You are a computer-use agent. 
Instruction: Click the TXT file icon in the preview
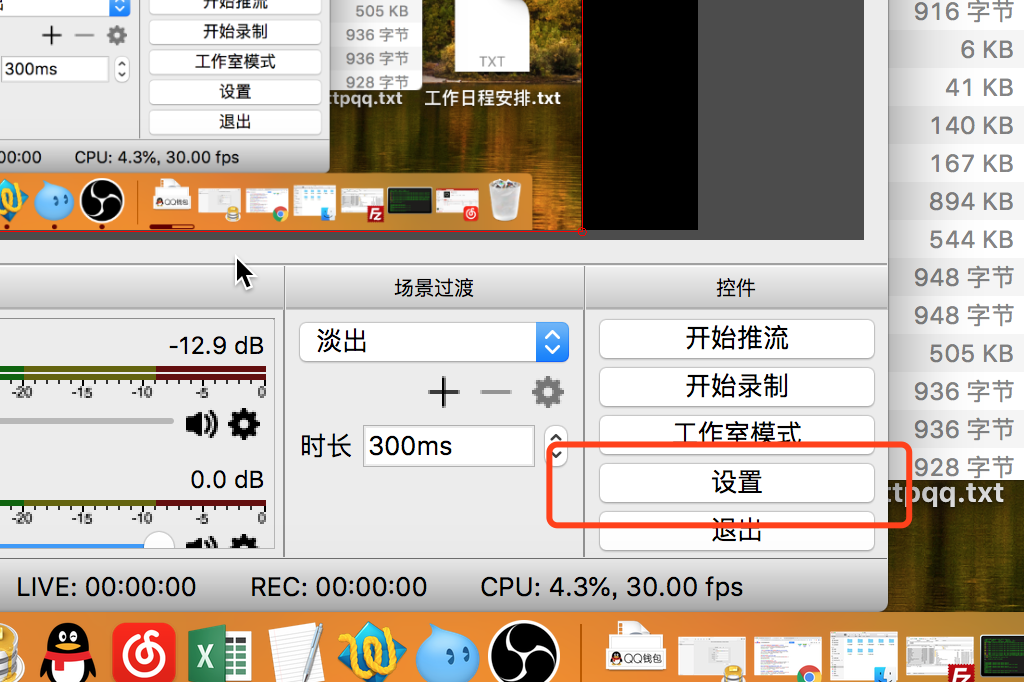[x=492, y=34]
